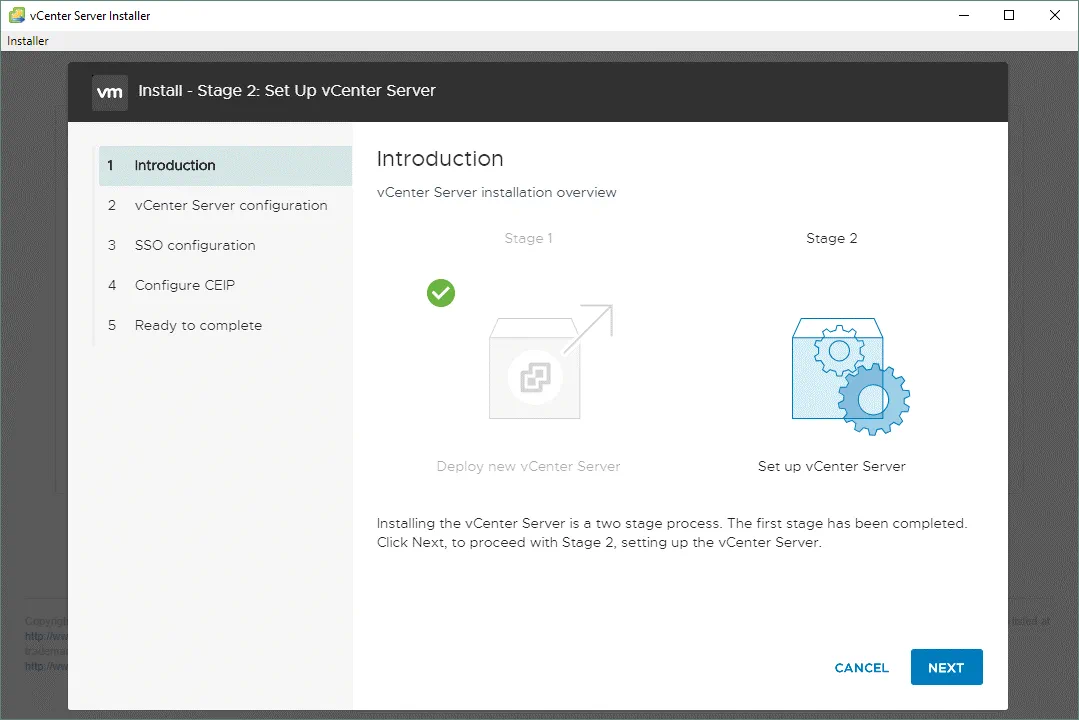Viewport: 1079px width, 720px height.
Task: Click the vCenter Server Installer title bar icon
Action: [16, 15]
